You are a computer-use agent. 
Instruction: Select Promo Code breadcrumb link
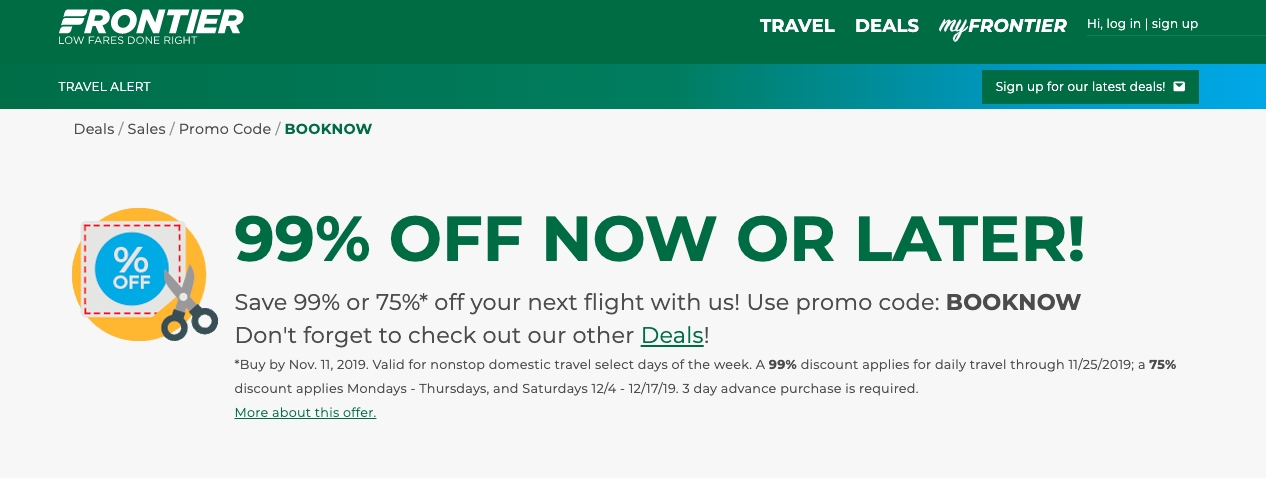pyautogui.click(x=225, y=129)
